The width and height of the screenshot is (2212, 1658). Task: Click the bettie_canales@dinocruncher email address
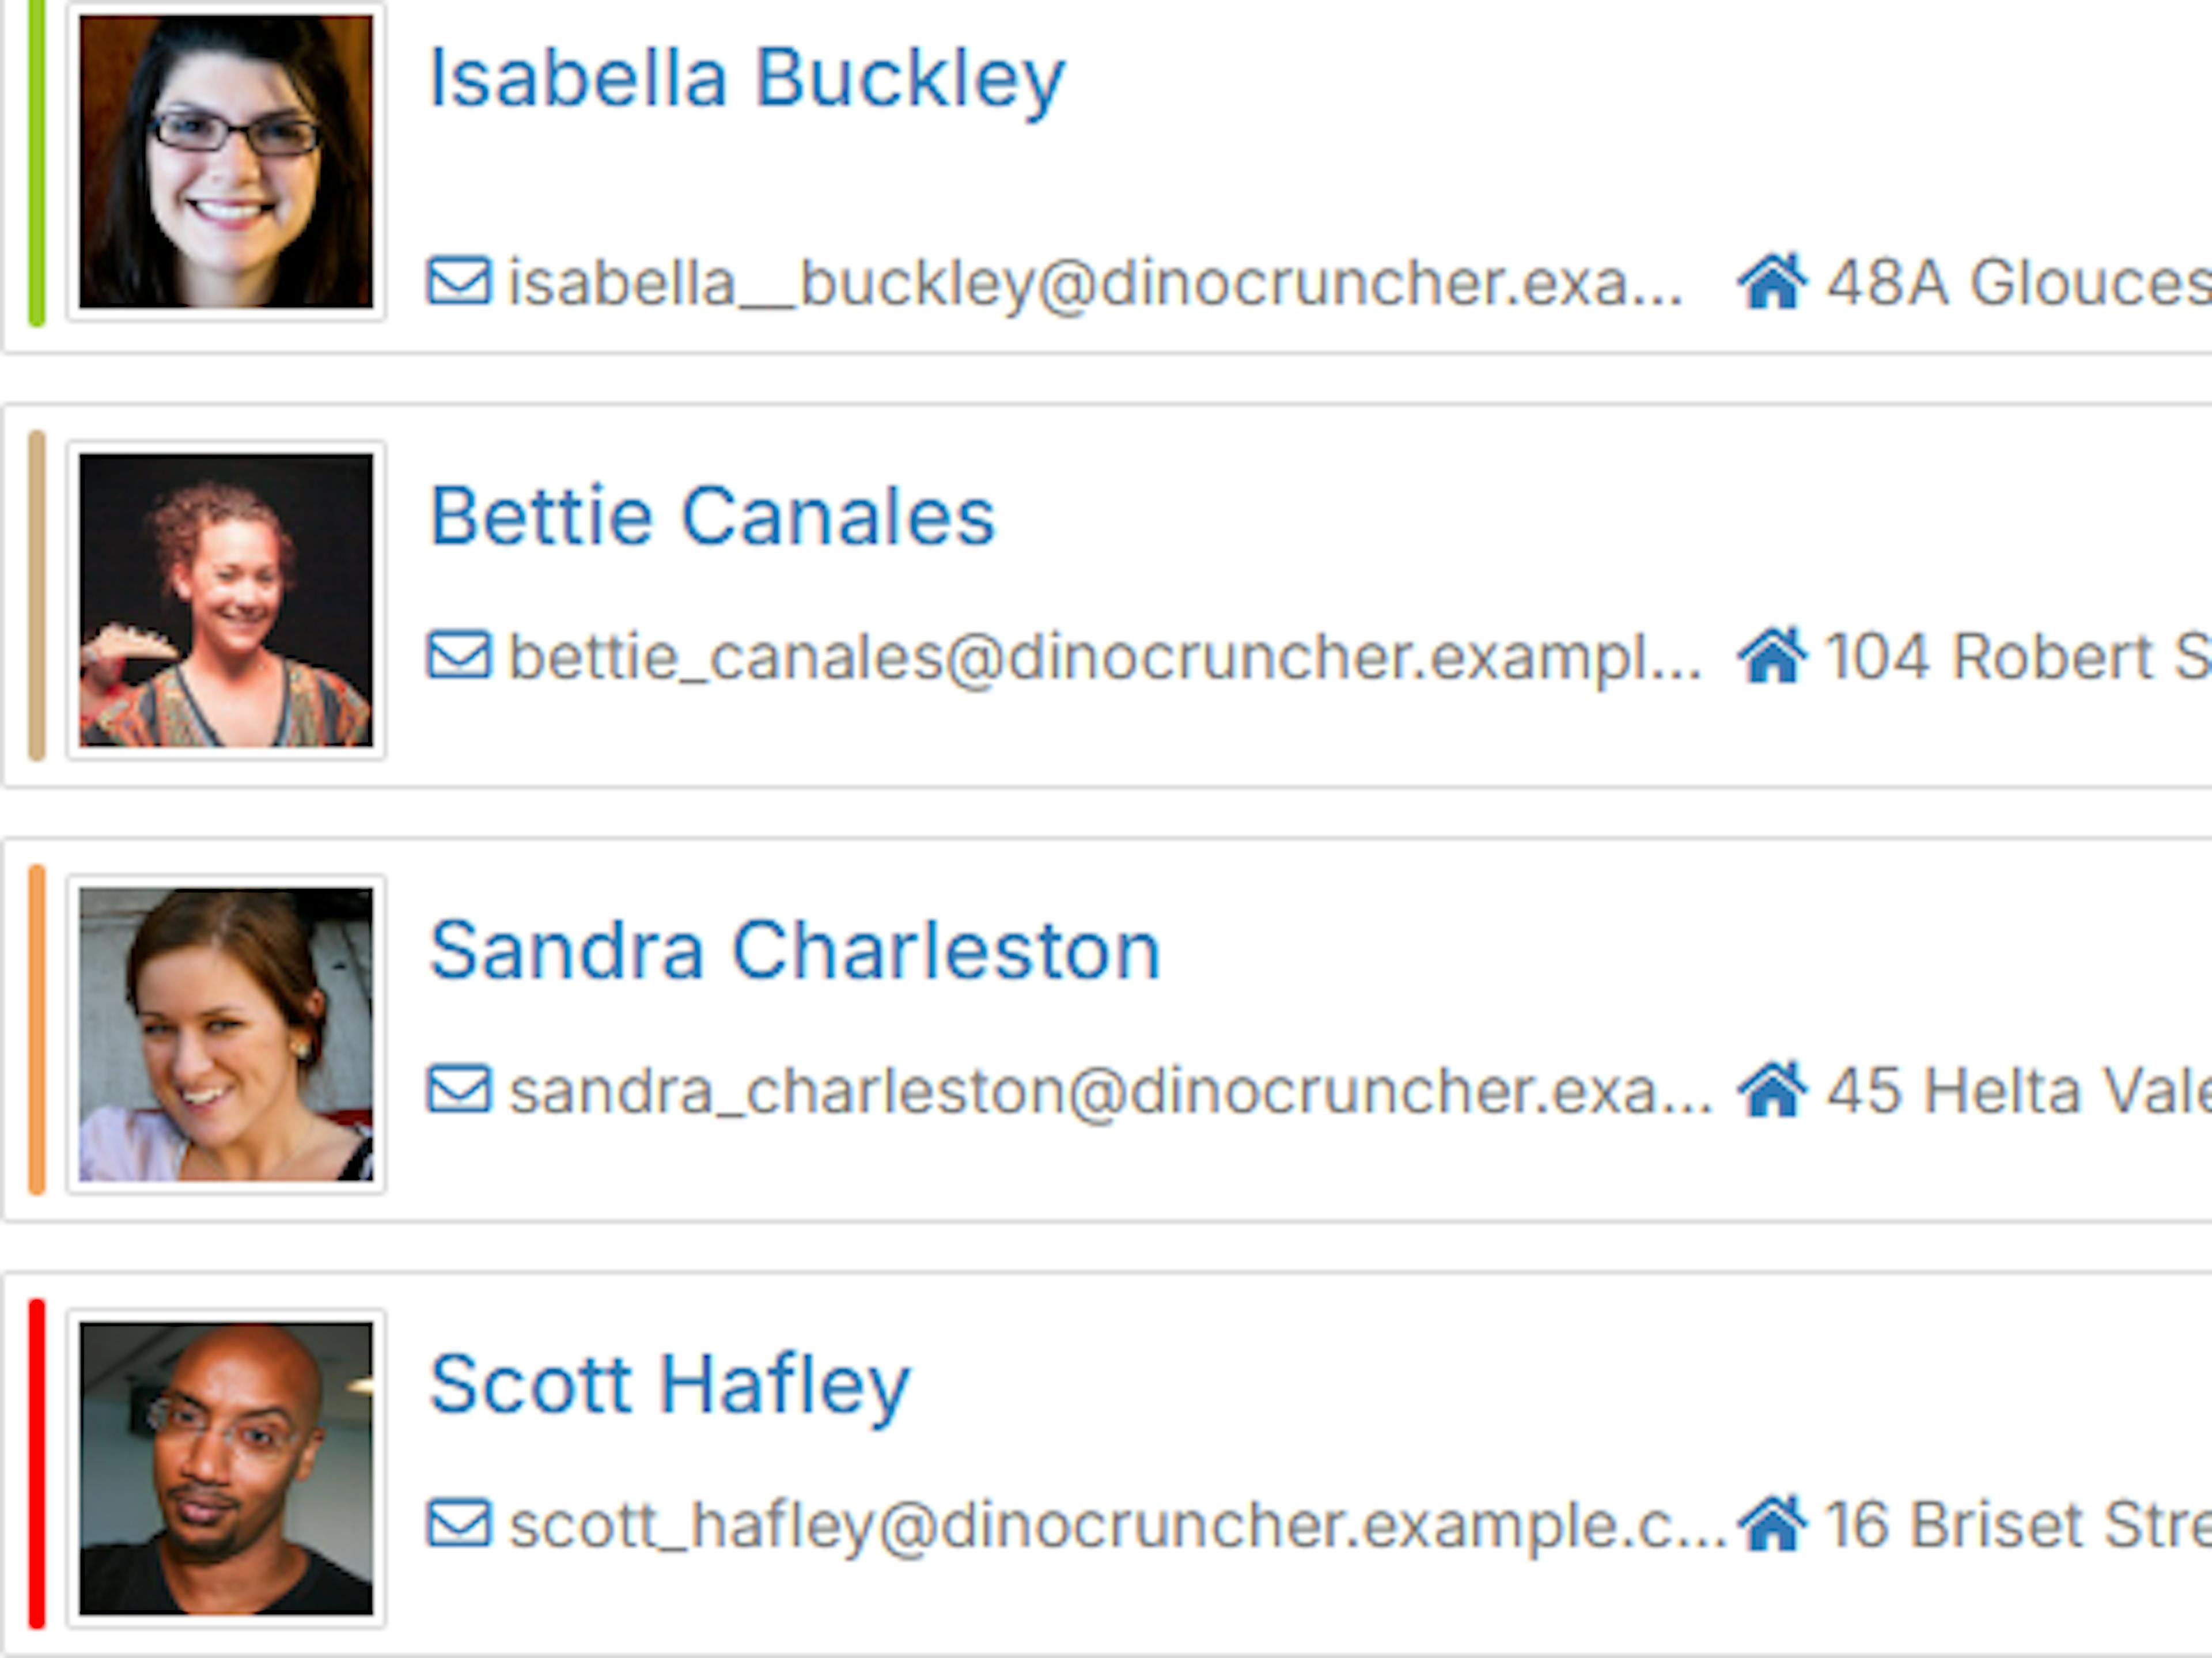click(1106, 657)
